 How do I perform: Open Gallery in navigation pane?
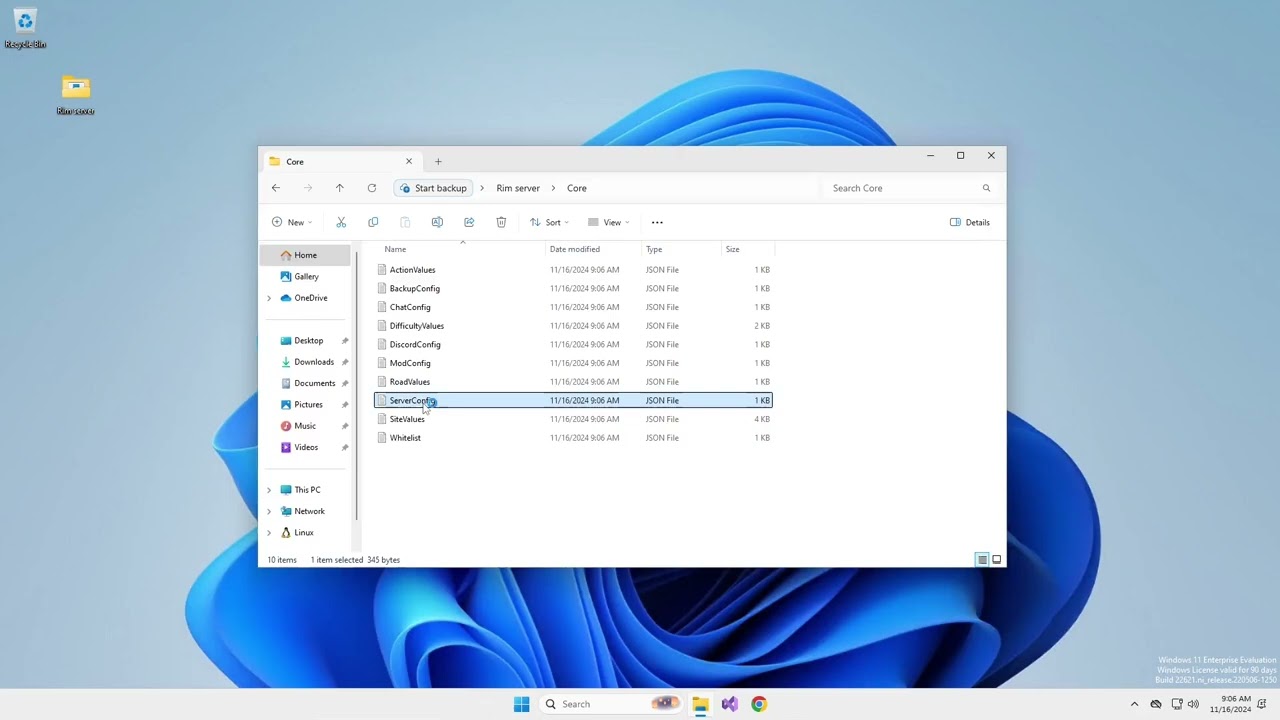[x=305, y=277]
